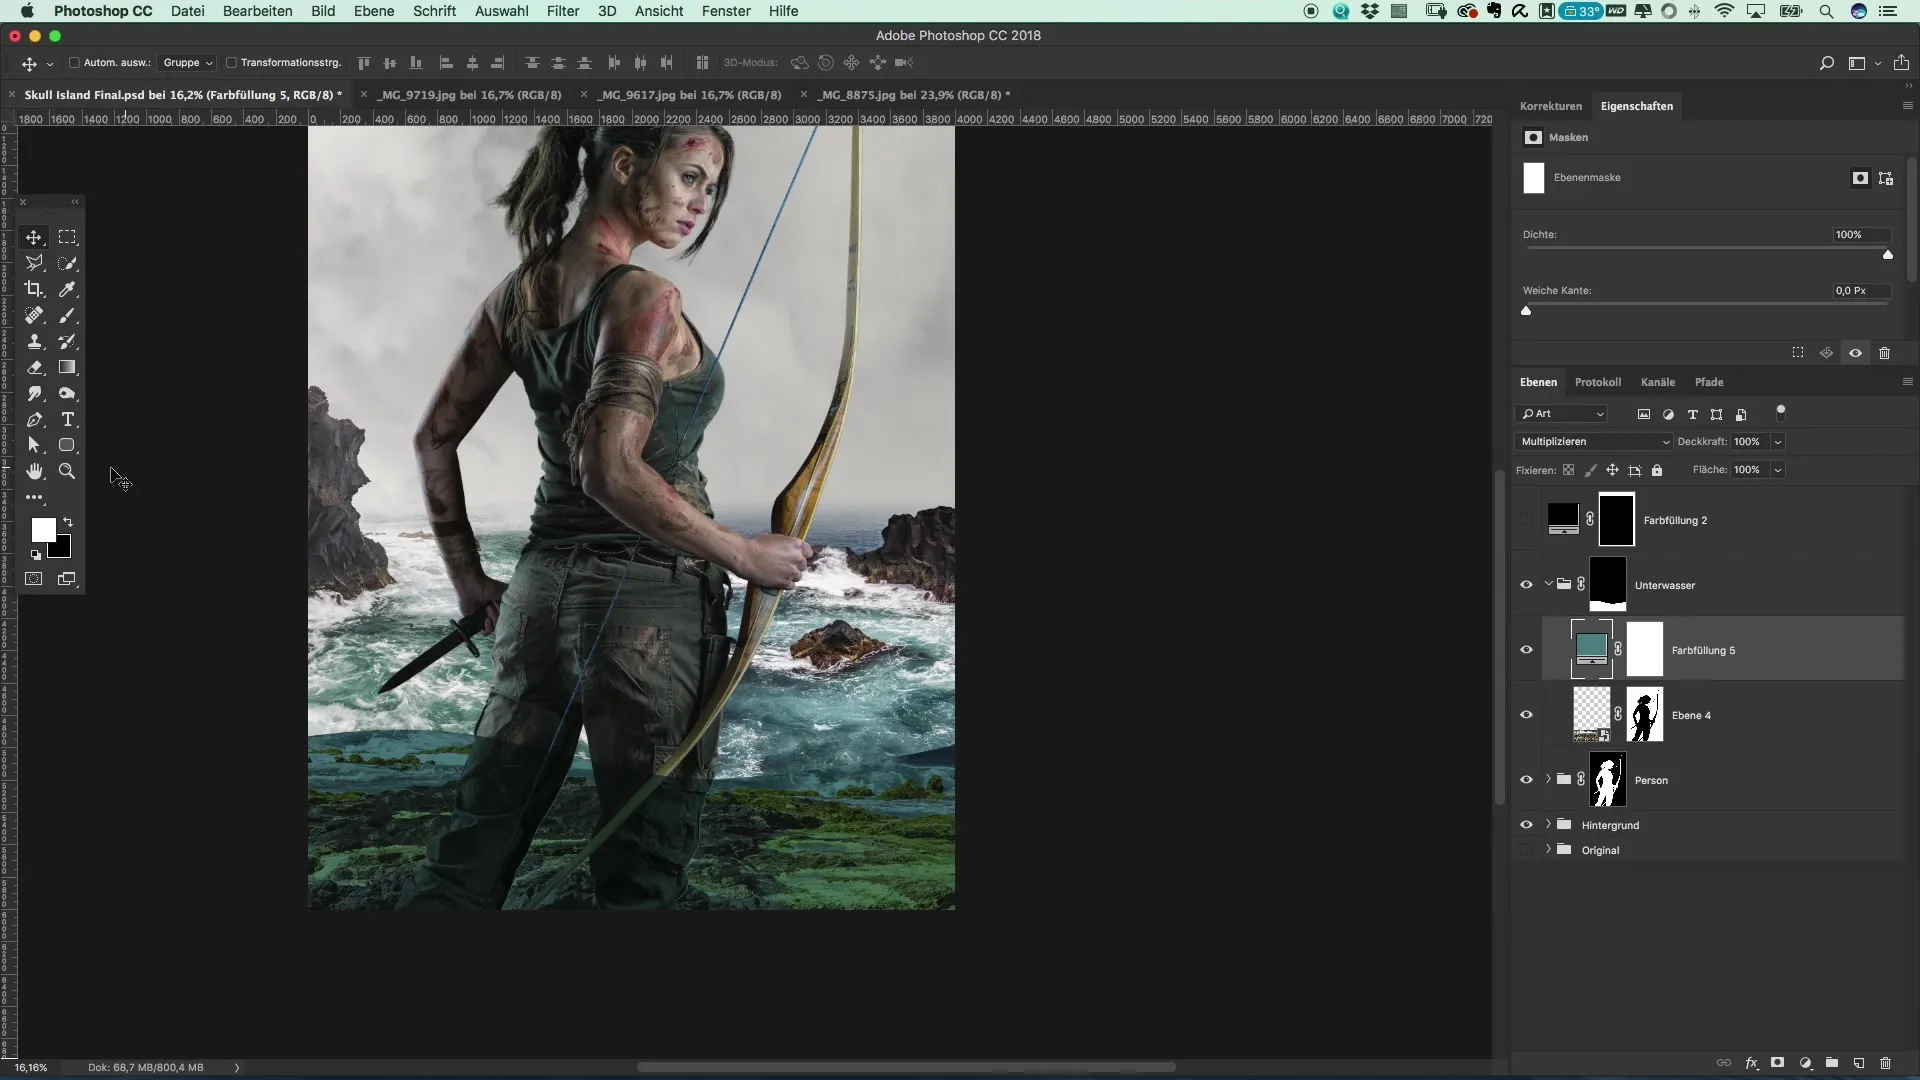1920x1080 pixels.
Task: Switch to the Pfade tab
Action: coord(1709,382)
